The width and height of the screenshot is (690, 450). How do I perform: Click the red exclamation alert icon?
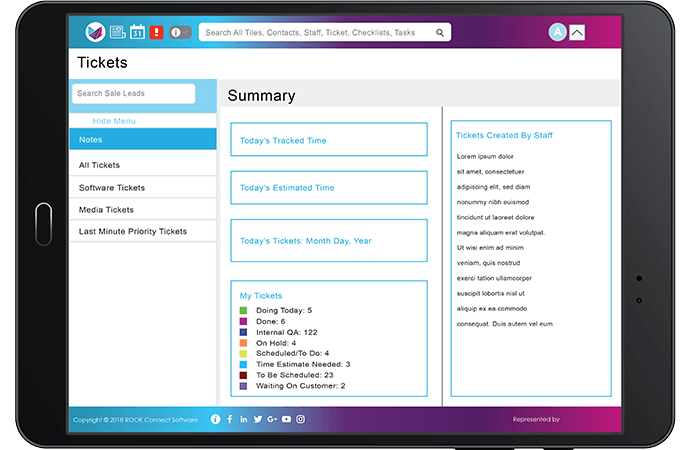[156, 32]
